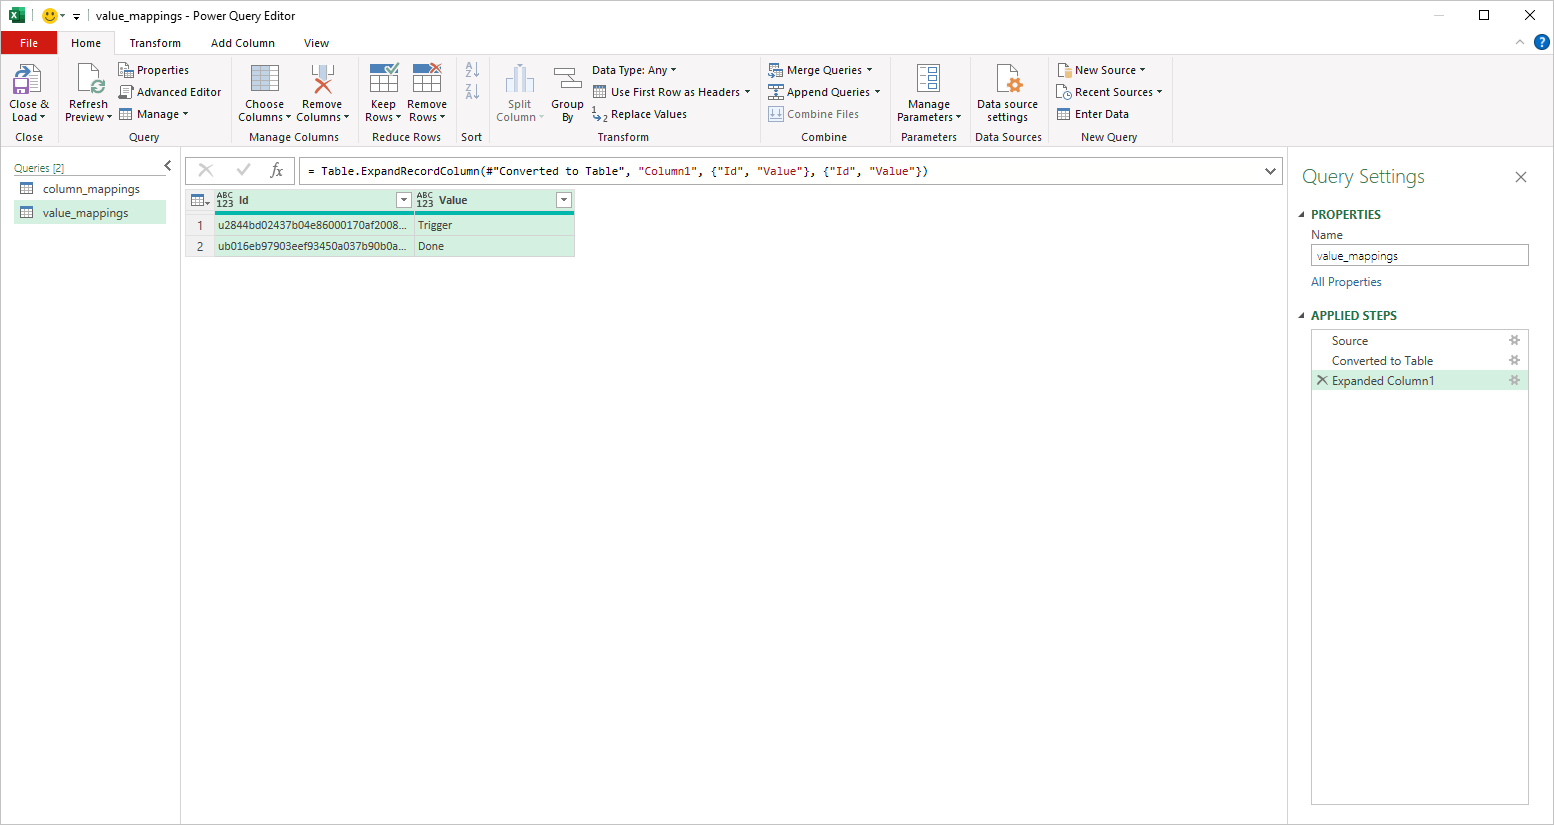
Task: Confirm the formula with the checkmark
Action: click(x=243, y=171)
